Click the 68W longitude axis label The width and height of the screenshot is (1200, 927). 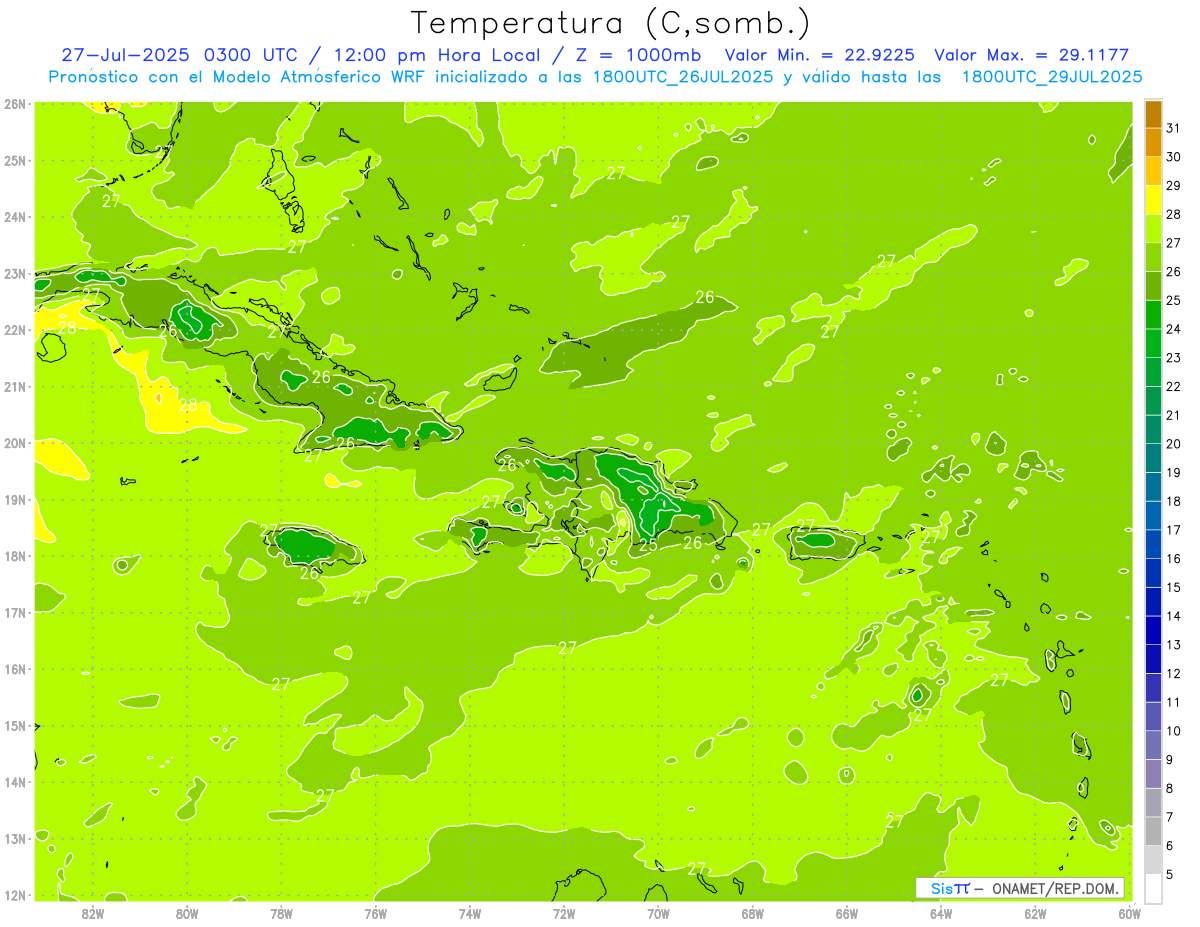(x=753, y=913)
